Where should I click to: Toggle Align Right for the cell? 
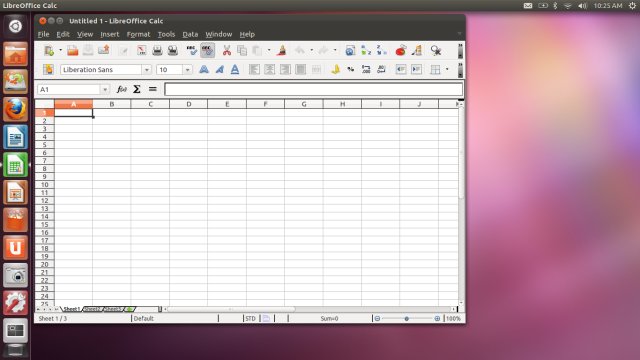285,69
